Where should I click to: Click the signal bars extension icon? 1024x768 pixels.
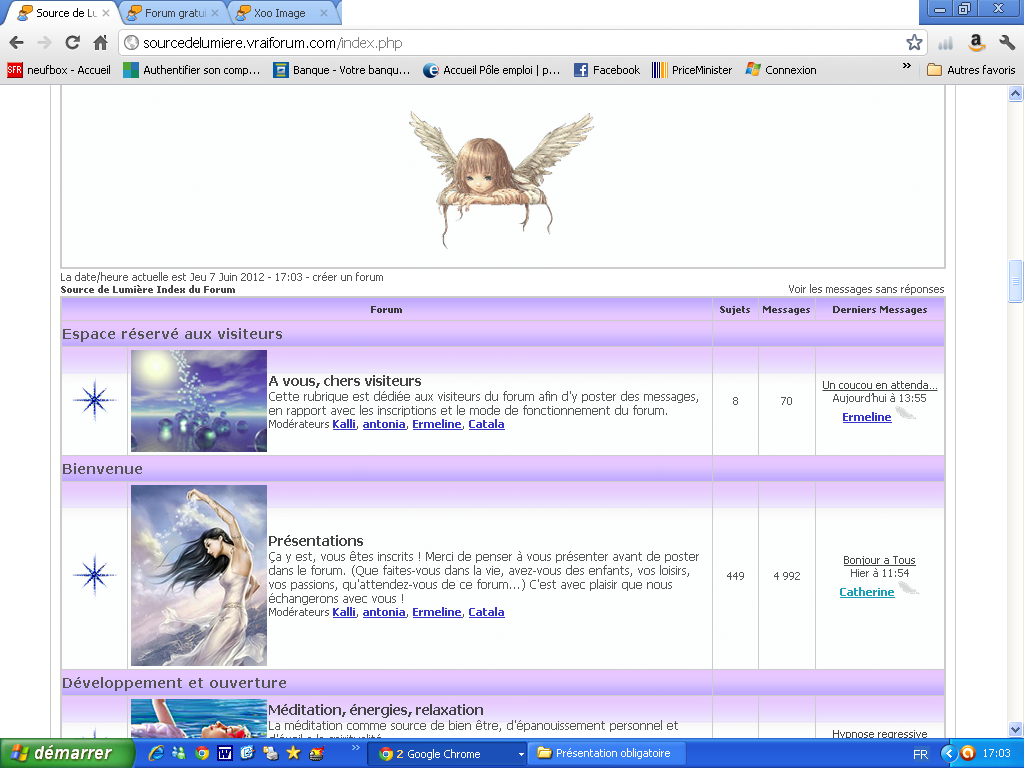point(945,44)
